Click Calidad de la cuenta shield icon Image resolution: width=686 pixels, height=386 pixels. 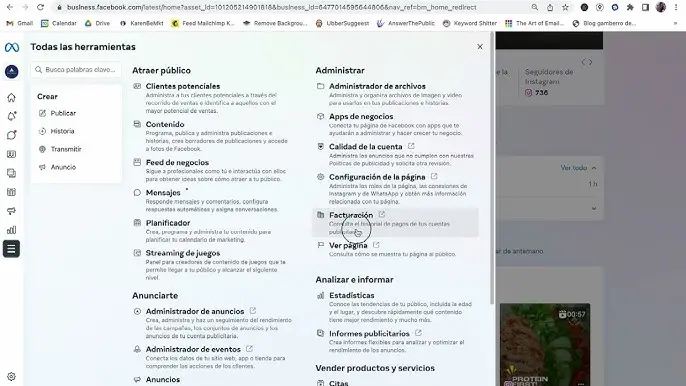tap(321, 147)
